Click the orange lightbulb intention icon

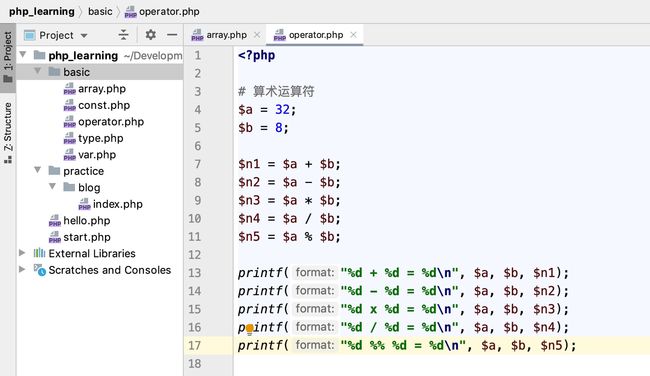click(250, 329)
